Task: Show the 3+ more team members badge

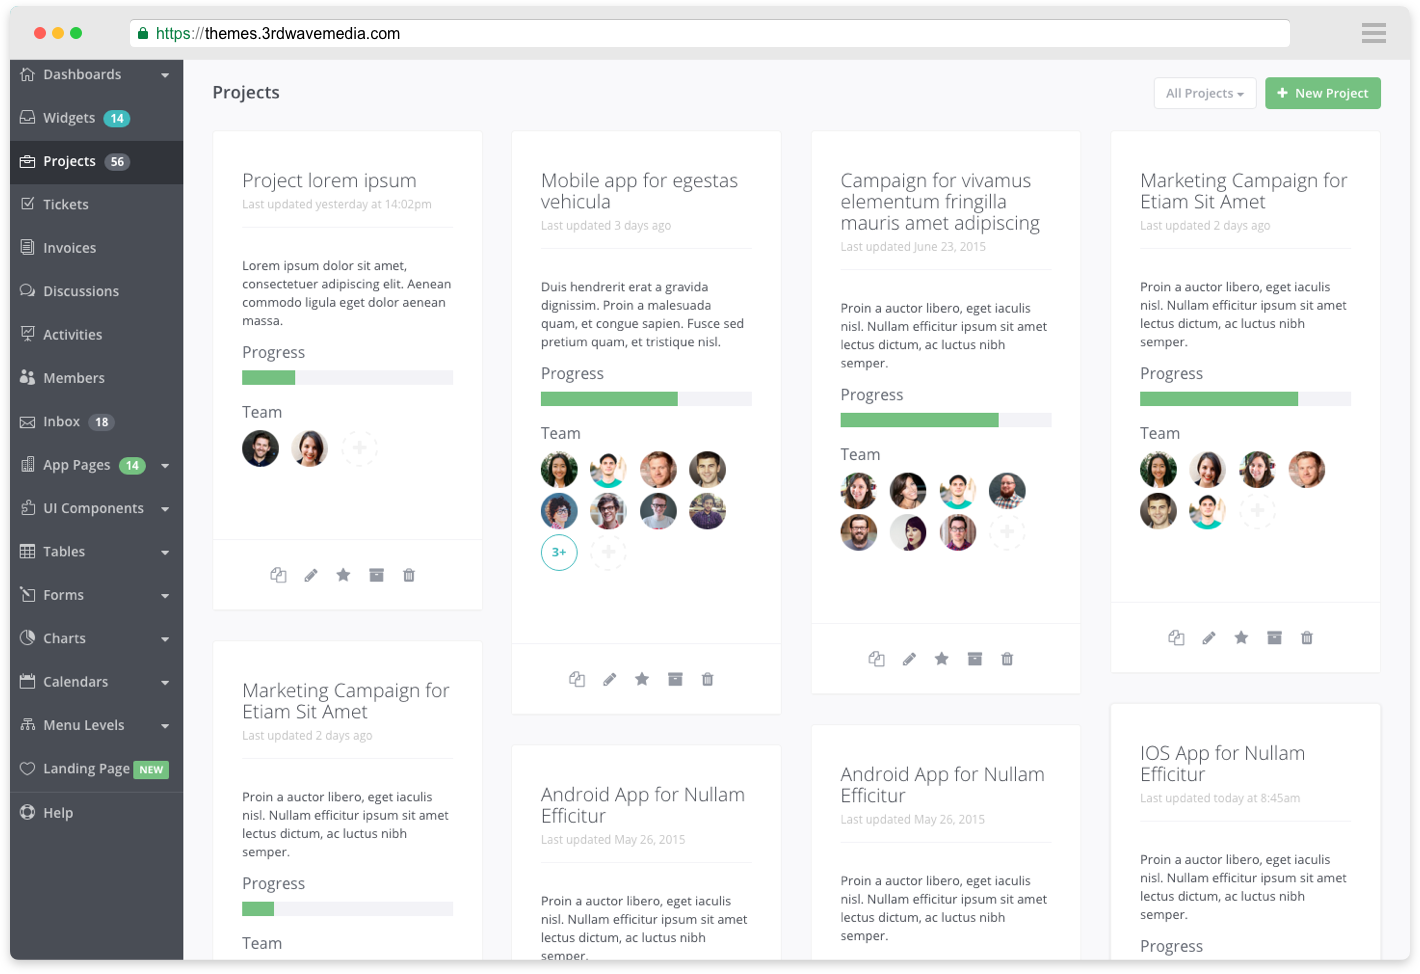Action: pyautogui.click(x=559, y=552)
